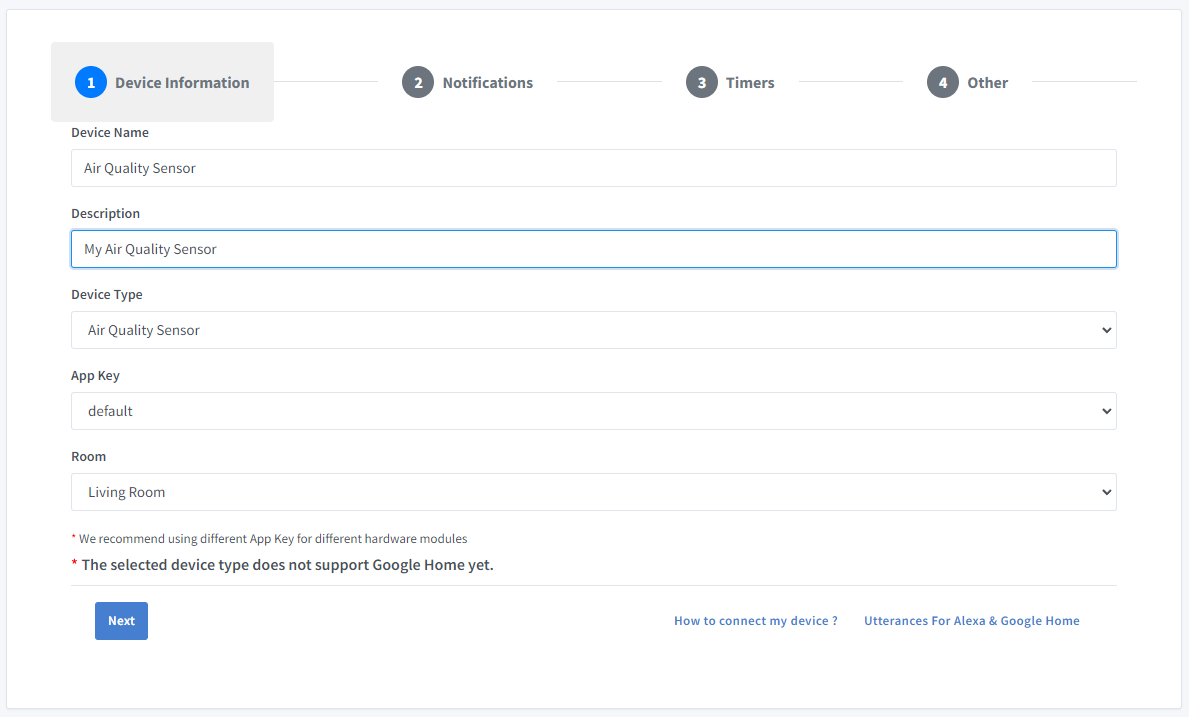Click the bold 'Device Name' field label
Image resolution: width=1189 pixels, height=717 pixels.
coord(110,132)
